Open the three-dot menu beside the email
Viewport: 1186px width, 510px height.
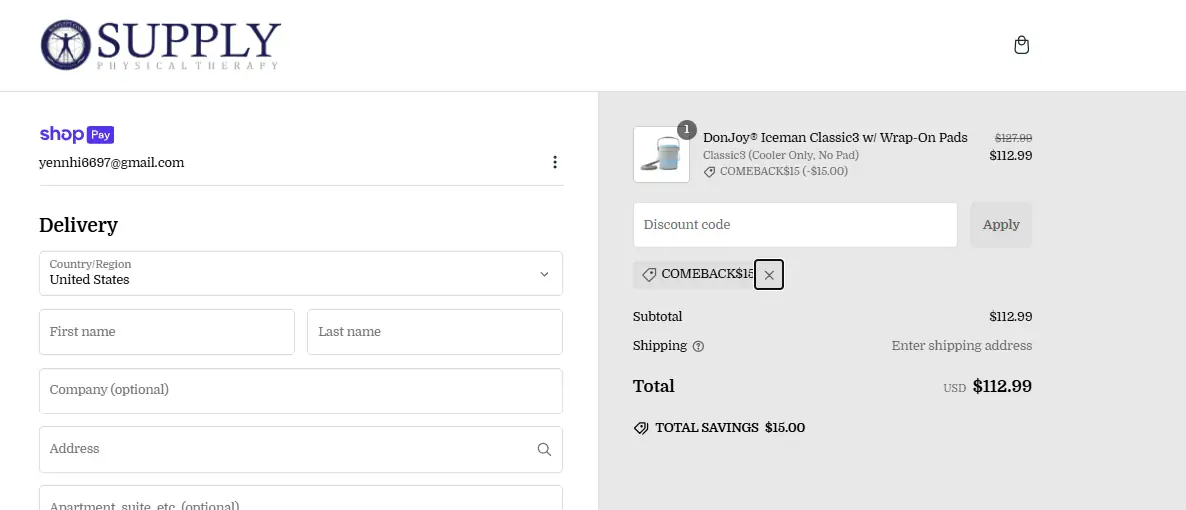(555, 162)
